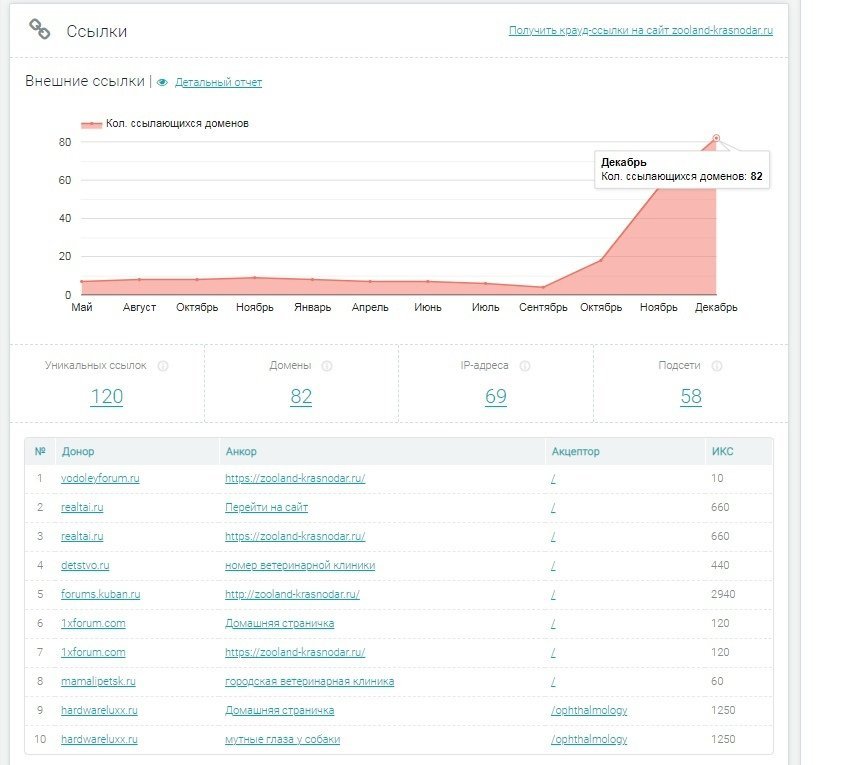Click the ИКС value 2940

point(723,594)
